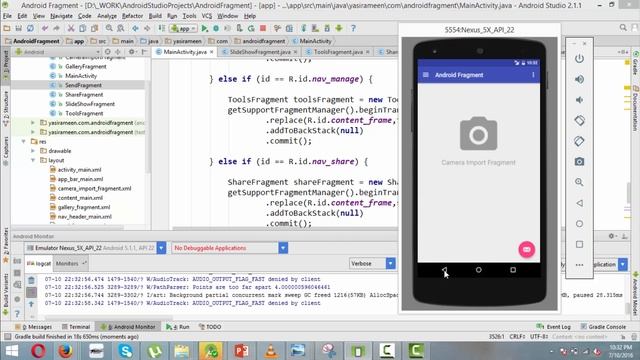Select activity_main.xml layout file
This screenshot has height=360, width=640.
point(79,170)
